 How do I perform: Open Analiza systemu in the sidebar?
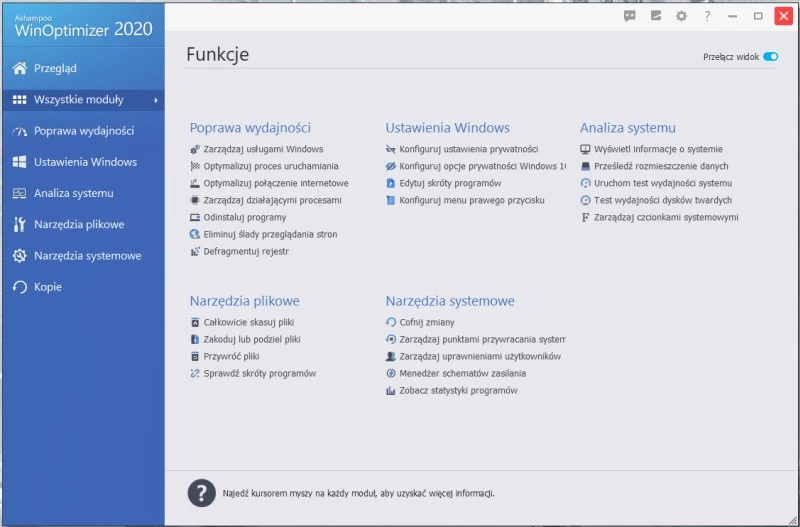[73, 193]
